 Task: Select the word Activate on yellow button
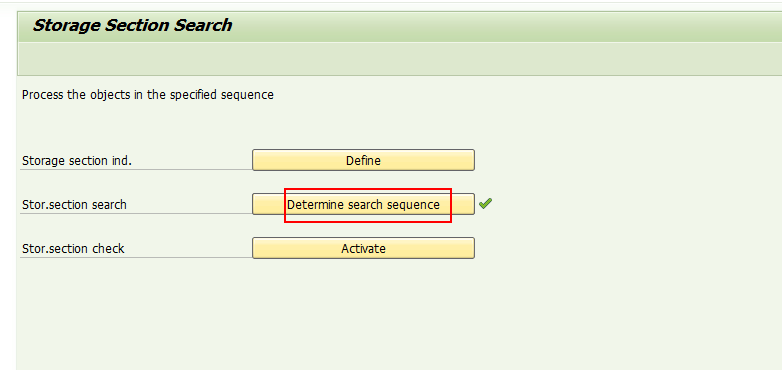pyautogui.click(x=363, y=248)
